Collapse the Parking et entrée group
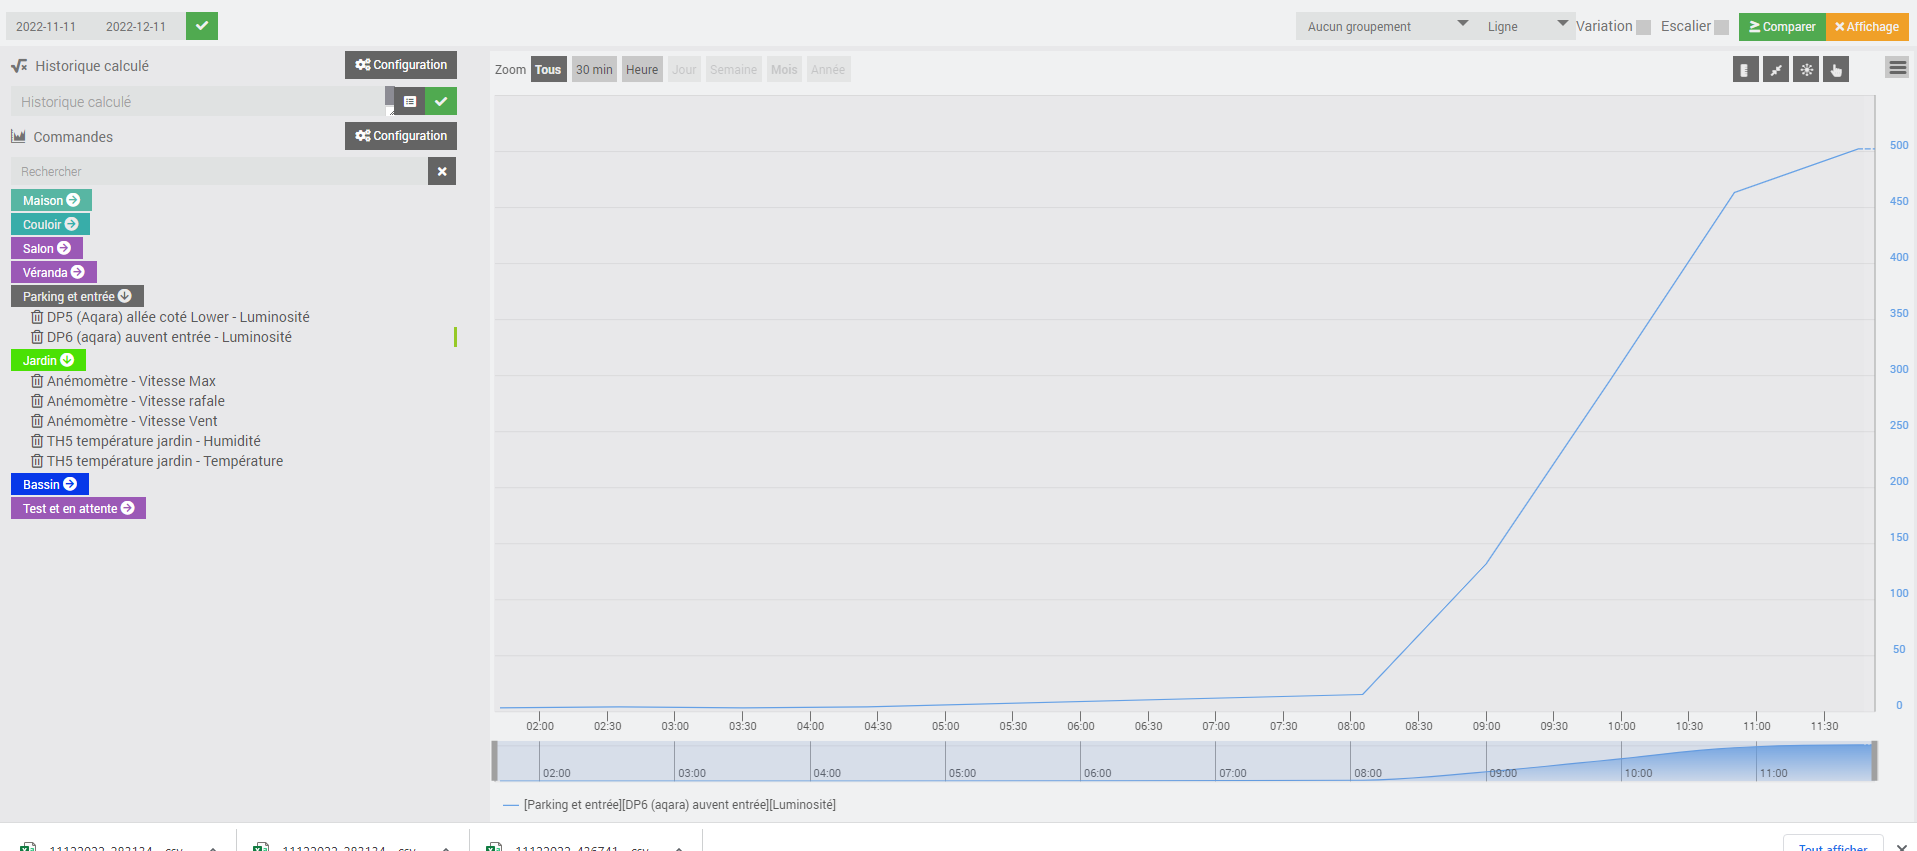 [77, 296]
